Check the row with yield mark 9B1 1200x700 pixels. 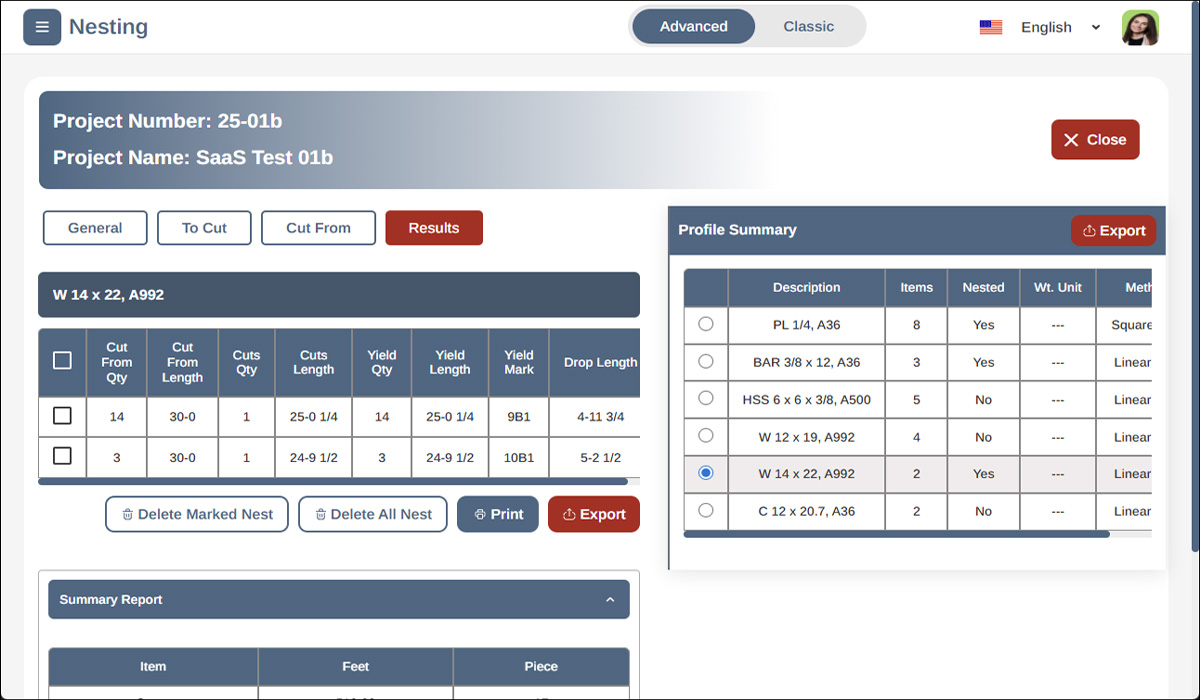click(62, 416)
